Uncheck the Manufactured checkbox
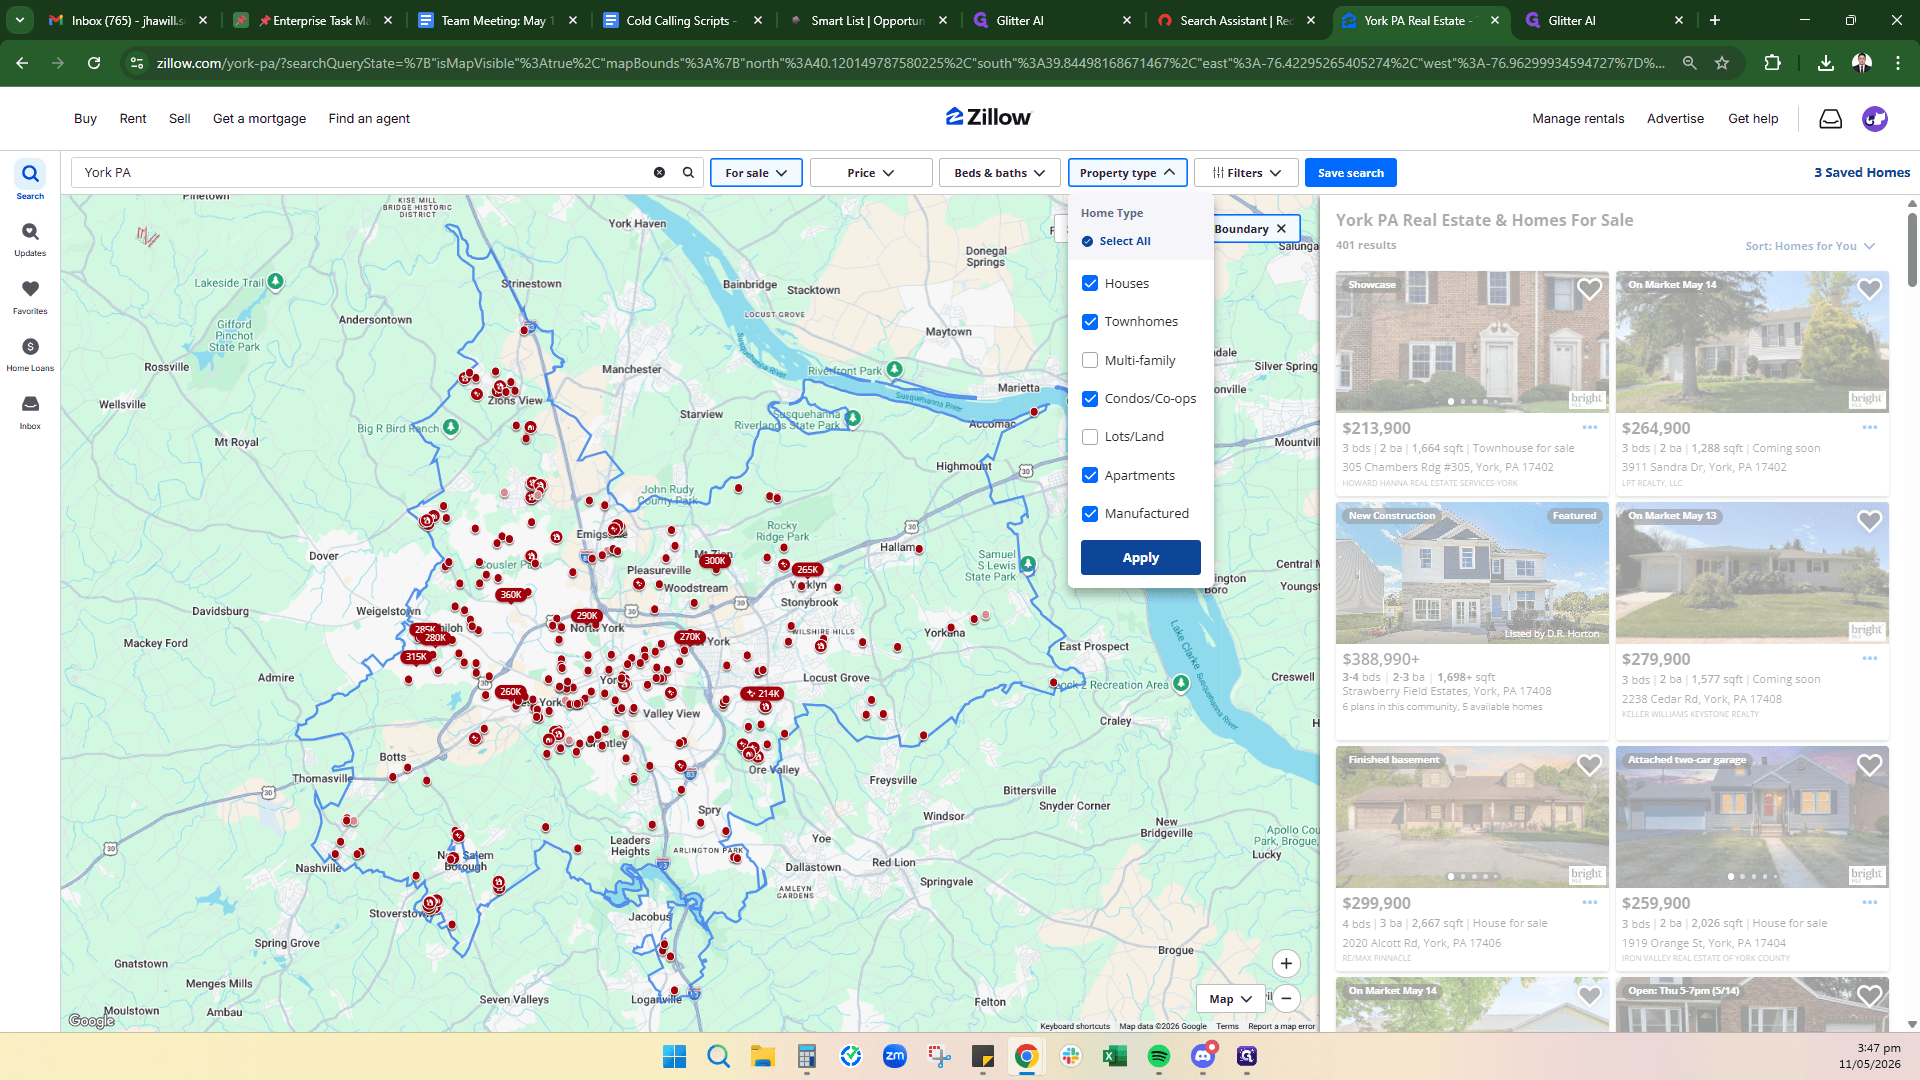This screenshot has width=1920, height=1080. [x=1090, y=514]
